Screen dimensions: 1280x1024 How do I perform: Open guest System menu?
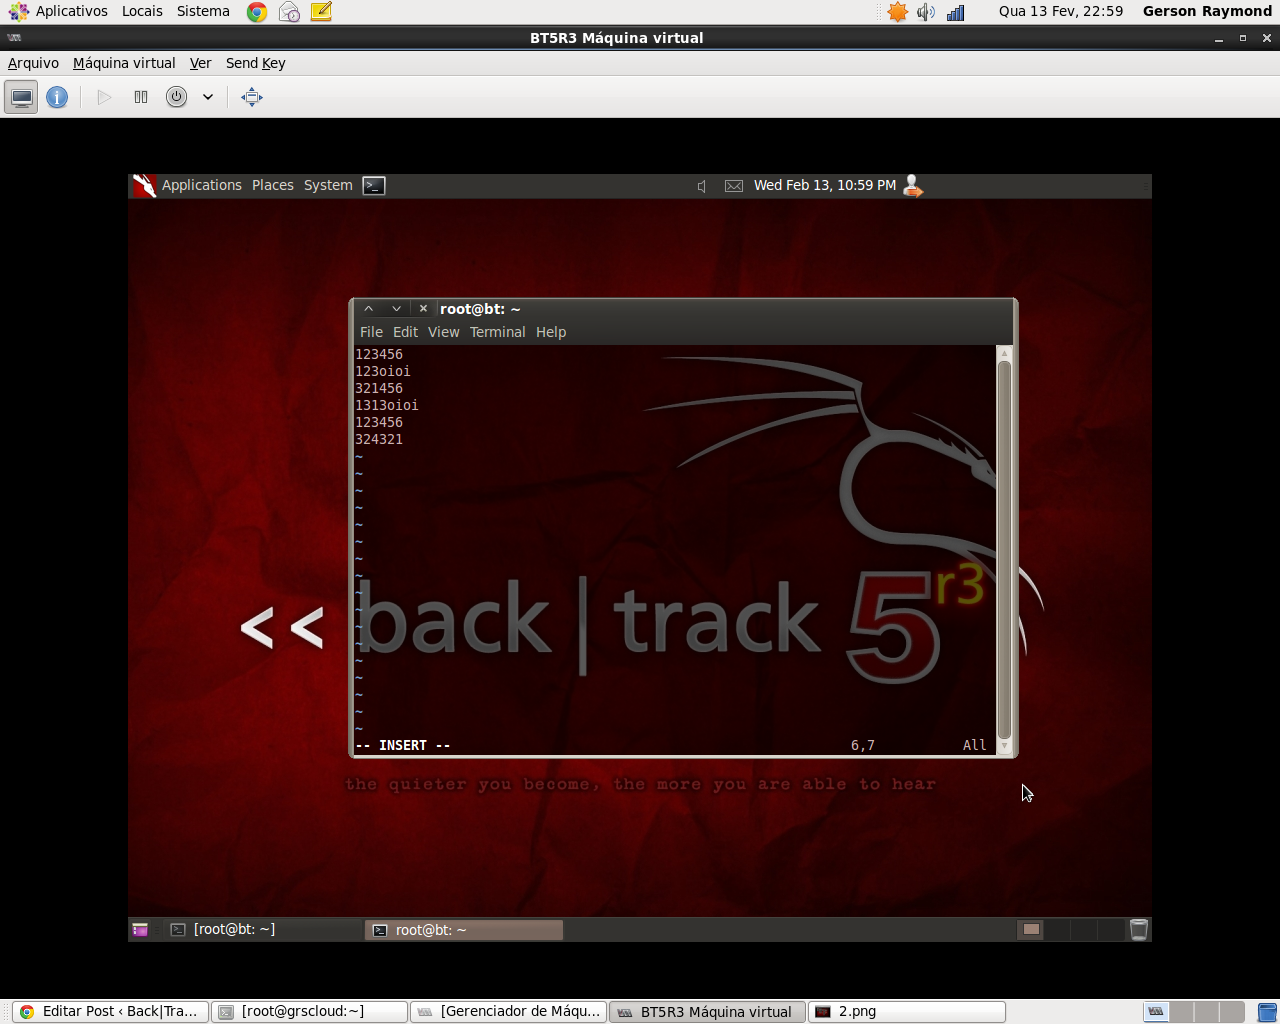tap(328, 185)
